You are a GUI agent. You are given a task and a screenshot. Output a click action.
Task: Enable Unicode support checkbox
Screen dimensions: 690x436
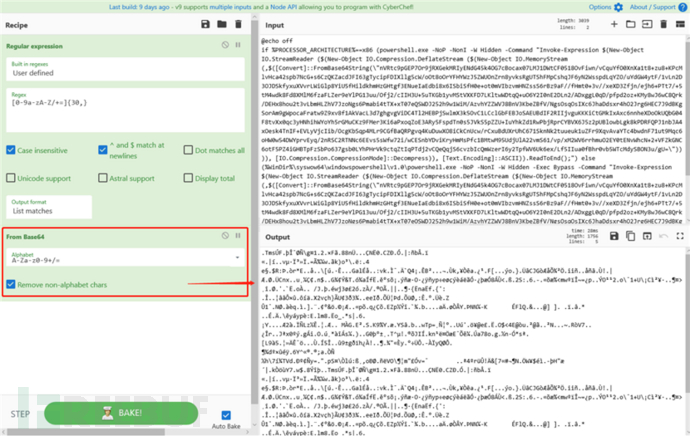pos(11,178)
